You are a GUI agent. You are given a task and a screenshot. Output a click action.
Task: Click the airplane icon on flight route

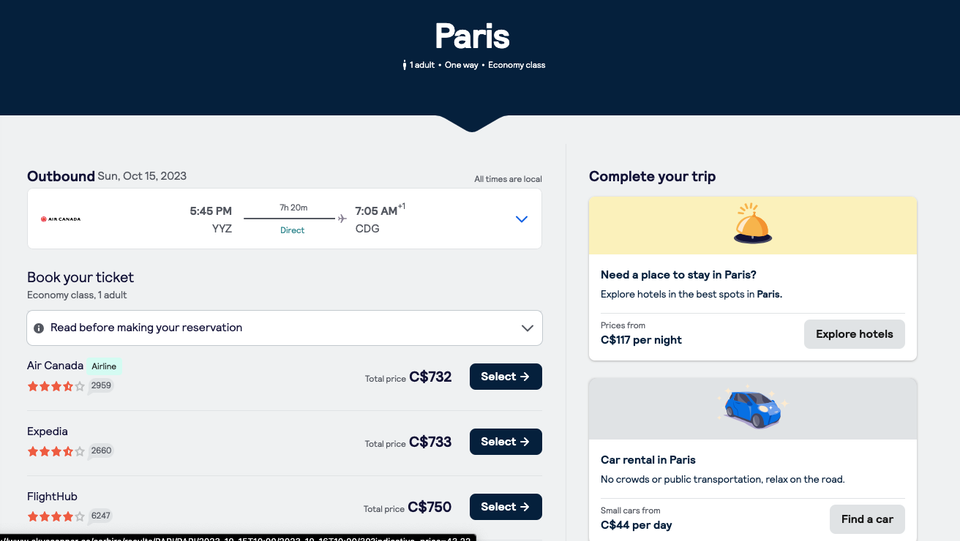(x=342, y=218)
